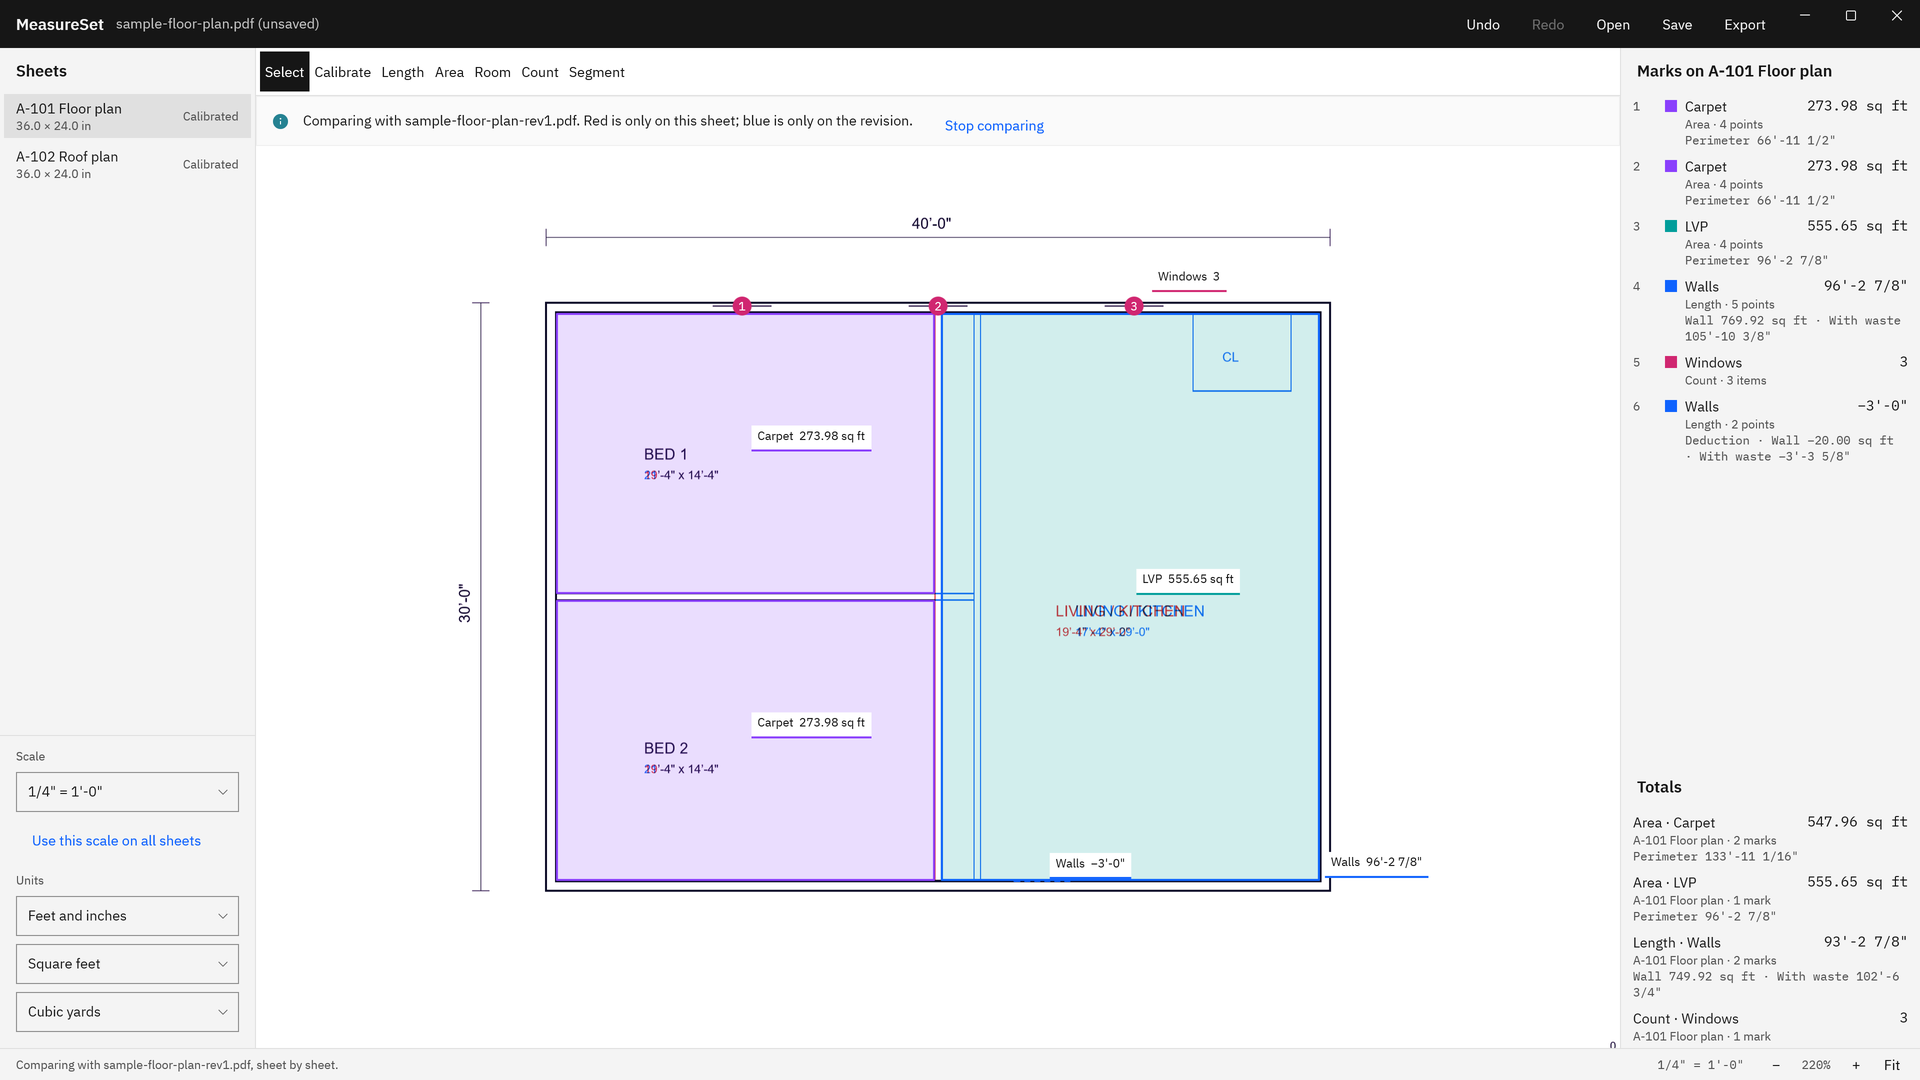Image resolution: width=1920 pixels, height=1080 pixels.
Task: Select mark 2 Carpet in the list
Action: click(x=1770, y=183)
